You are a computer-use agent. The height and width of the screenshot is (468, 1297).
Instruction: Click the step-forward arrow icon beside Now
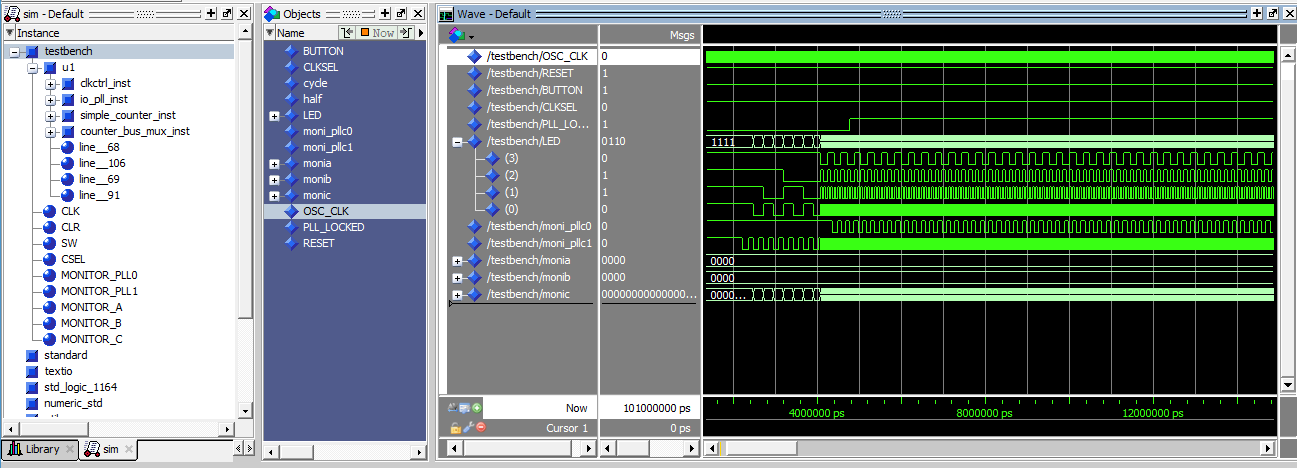coord(405,33)
